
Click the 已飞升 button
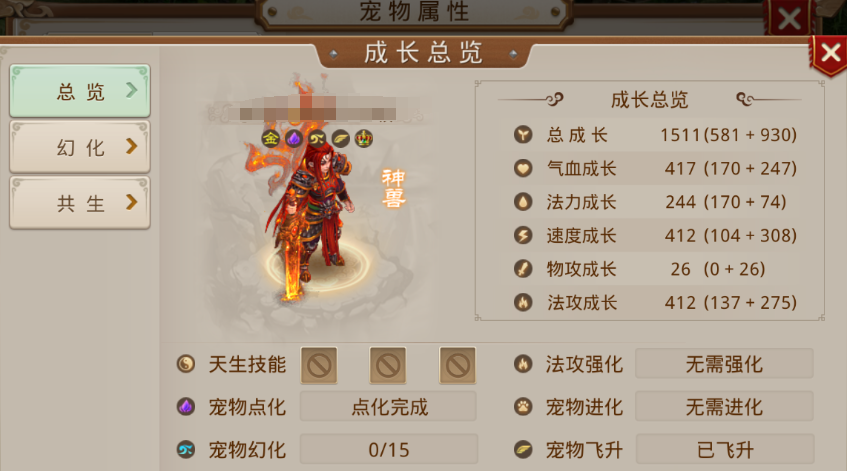725,449
